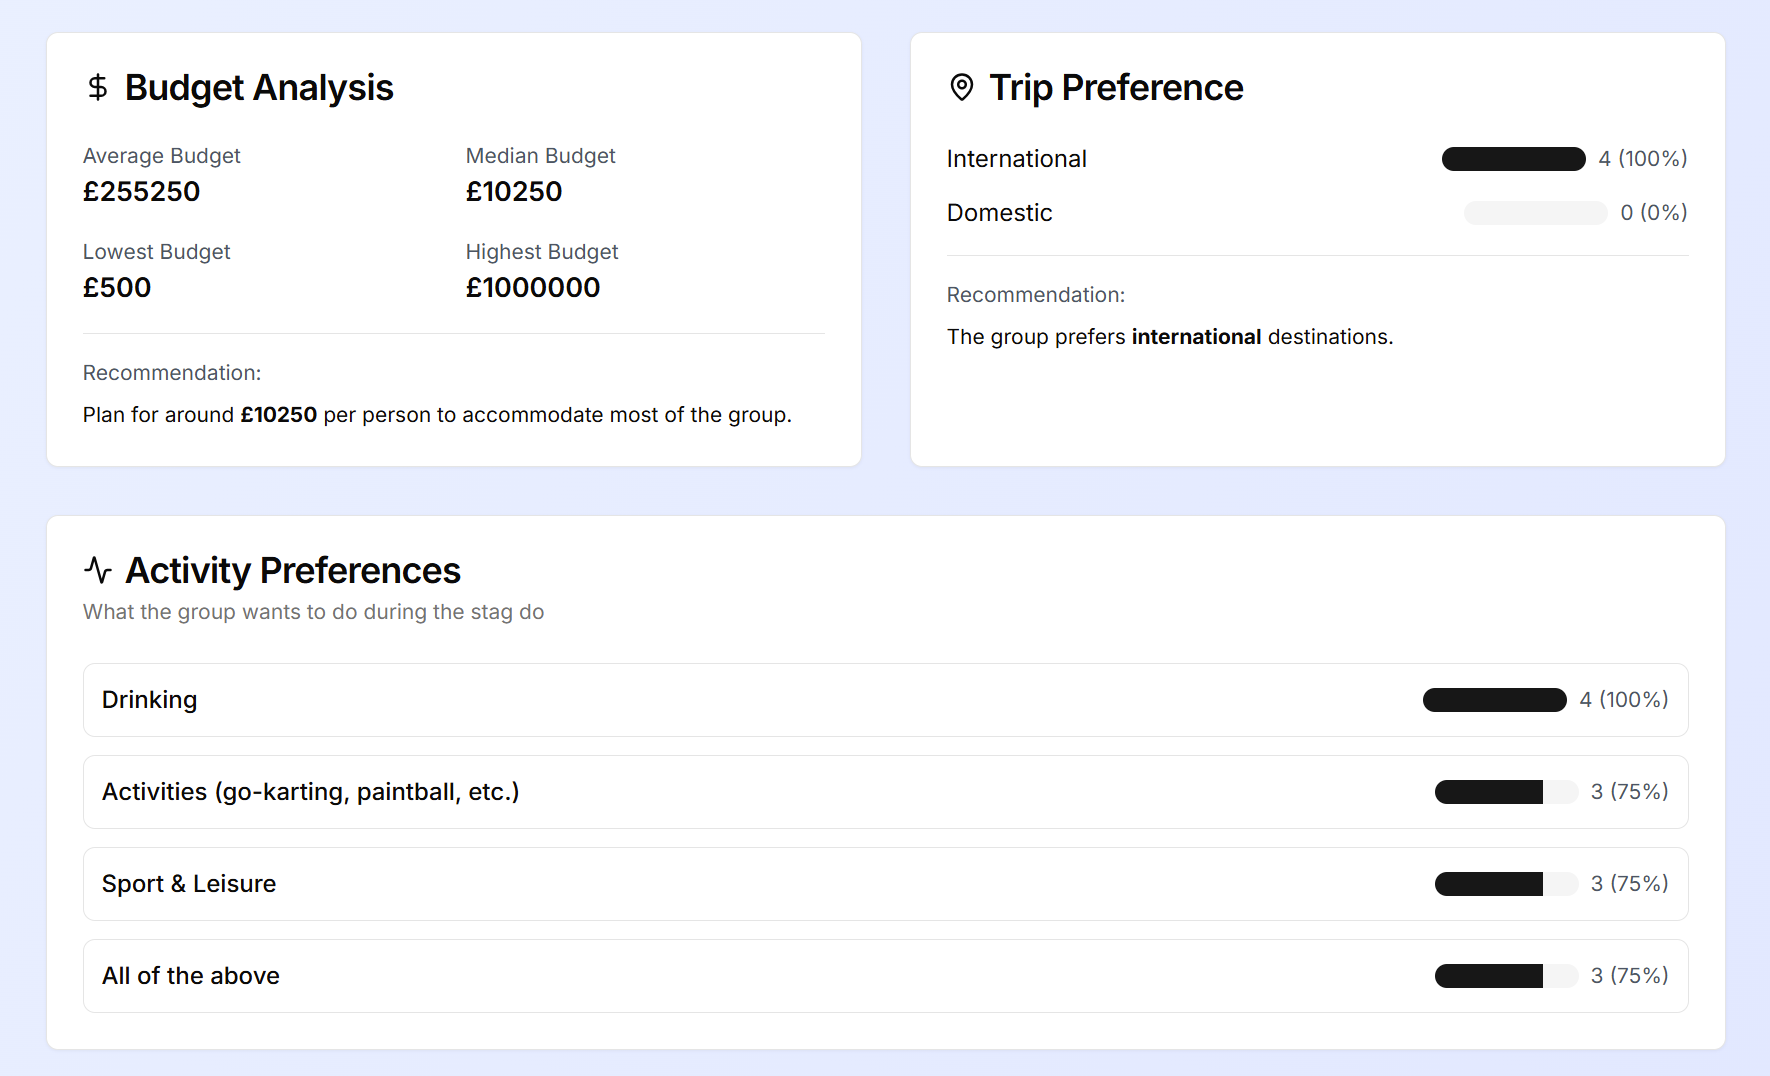Click the Median Budget value £10250
Screen dimensions: 1770x1076
coord(514,191)
